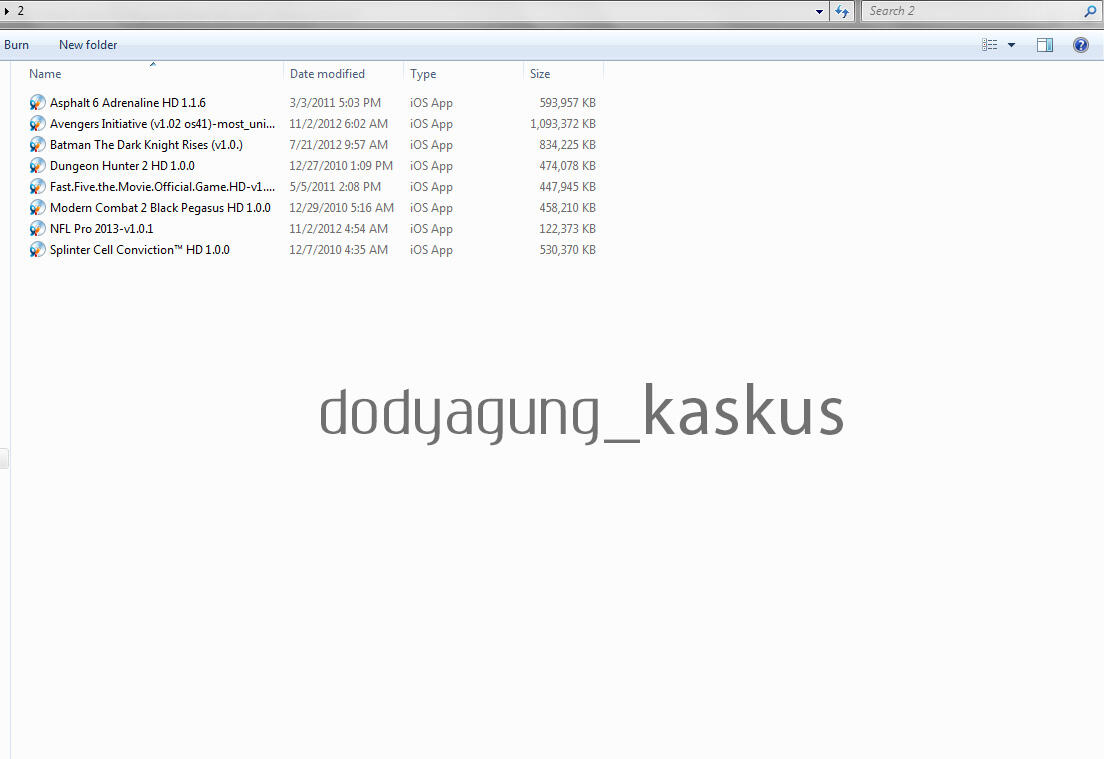Click the date 11/2/2012 6:02 AM

pyautogui.click(x=339, y=124)
